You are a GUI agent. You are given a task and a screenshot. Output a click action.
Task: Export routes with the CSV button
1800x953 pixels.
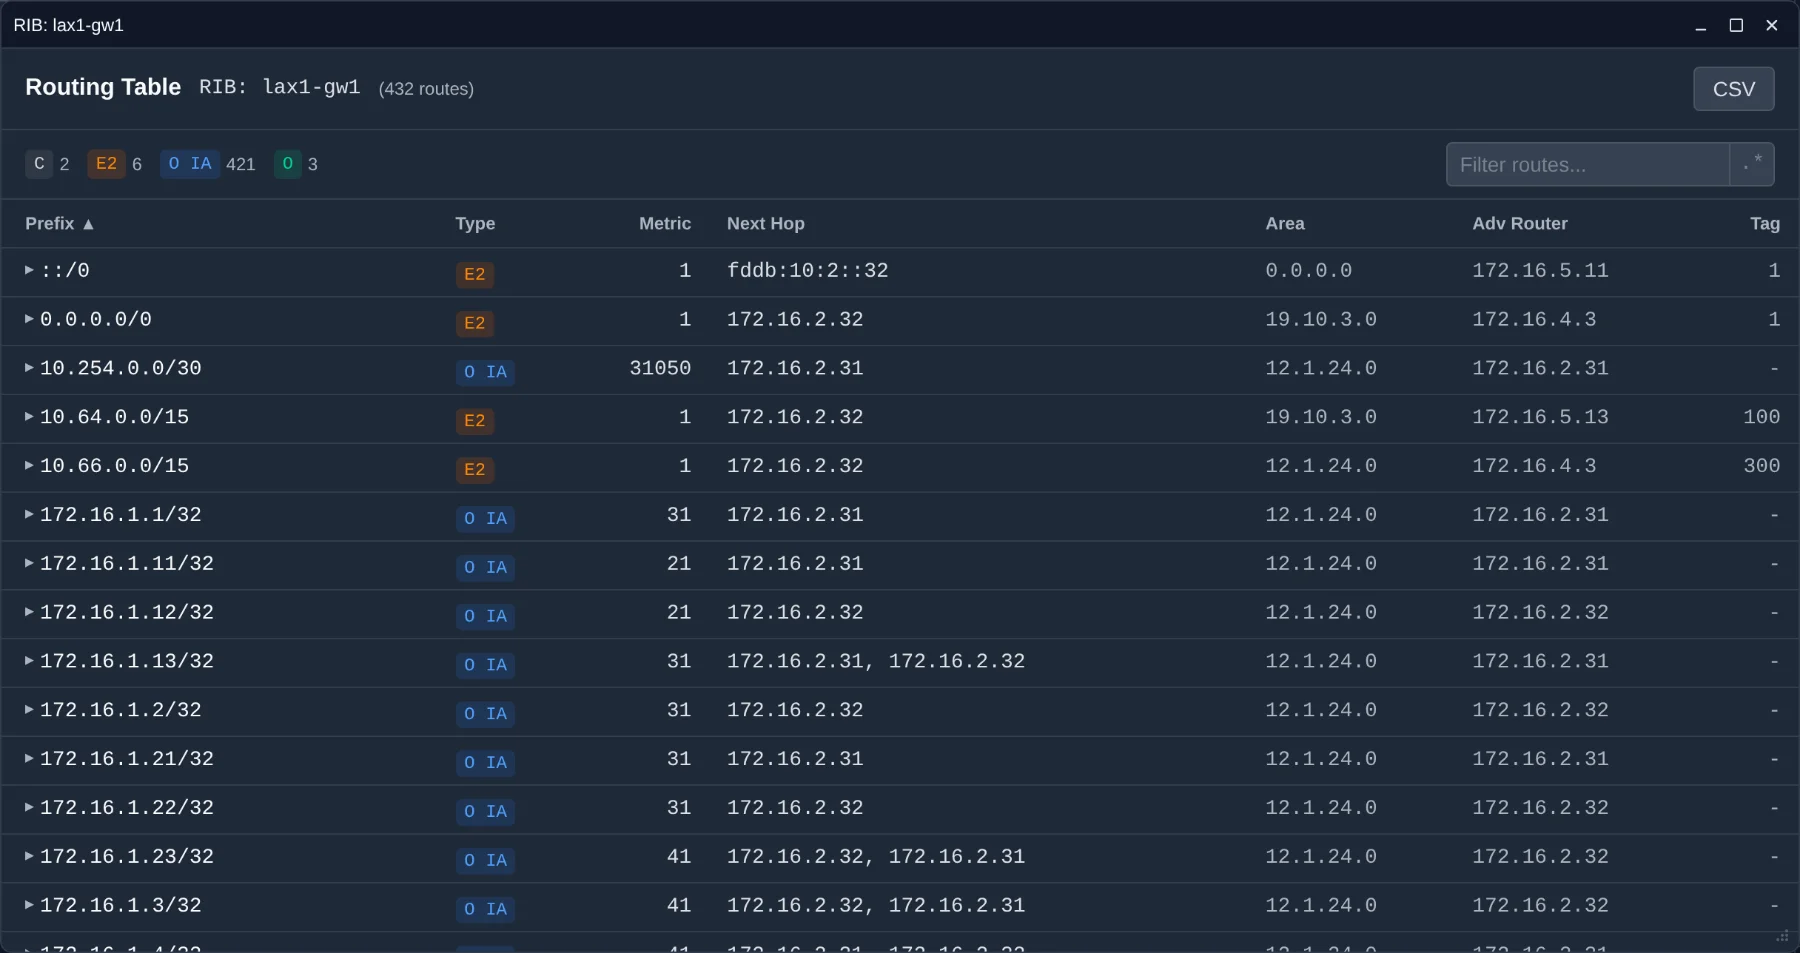(x=1733, y=89)
